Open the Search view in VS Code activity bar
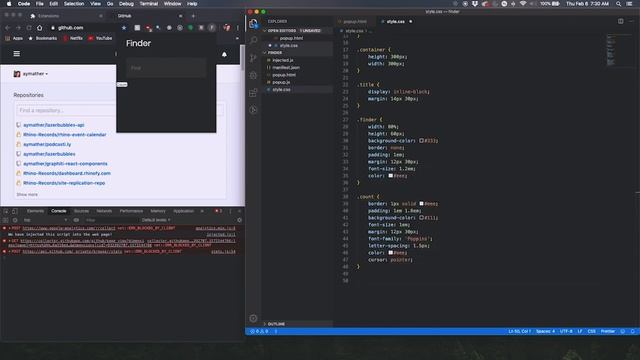This screenshot has width=640, height=360. click(x=253, y=40)
